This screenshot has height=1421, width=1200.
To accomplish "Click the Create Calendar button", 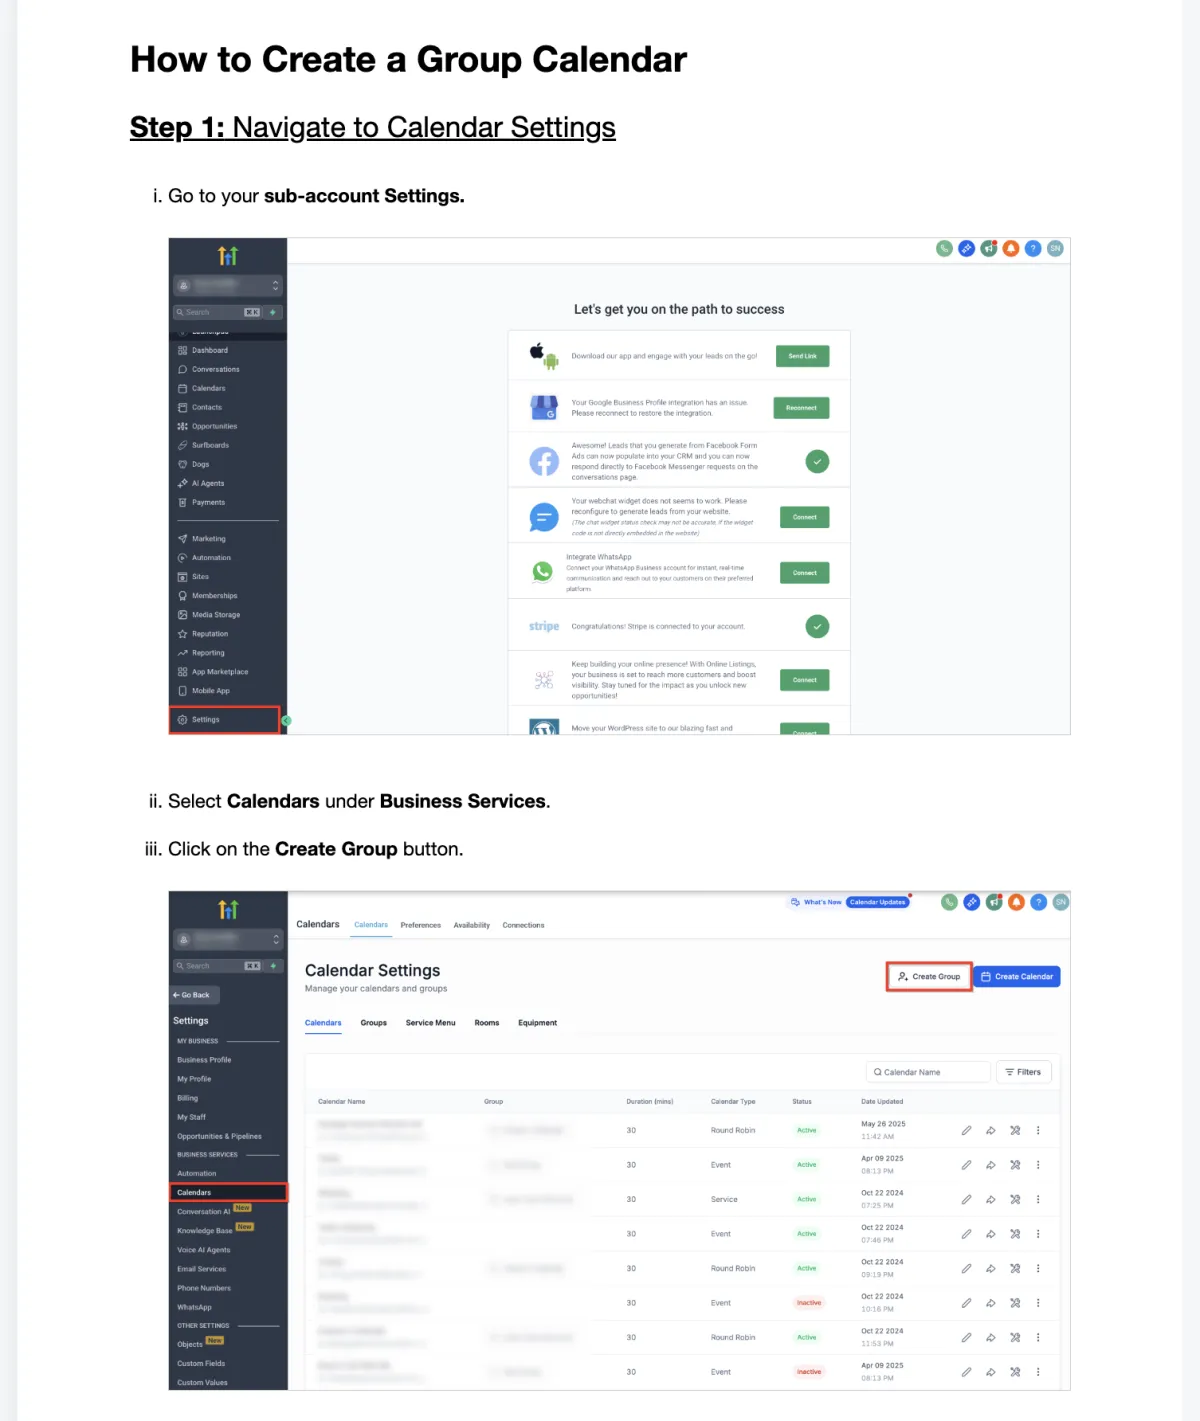I will [x=1017, y=977].
